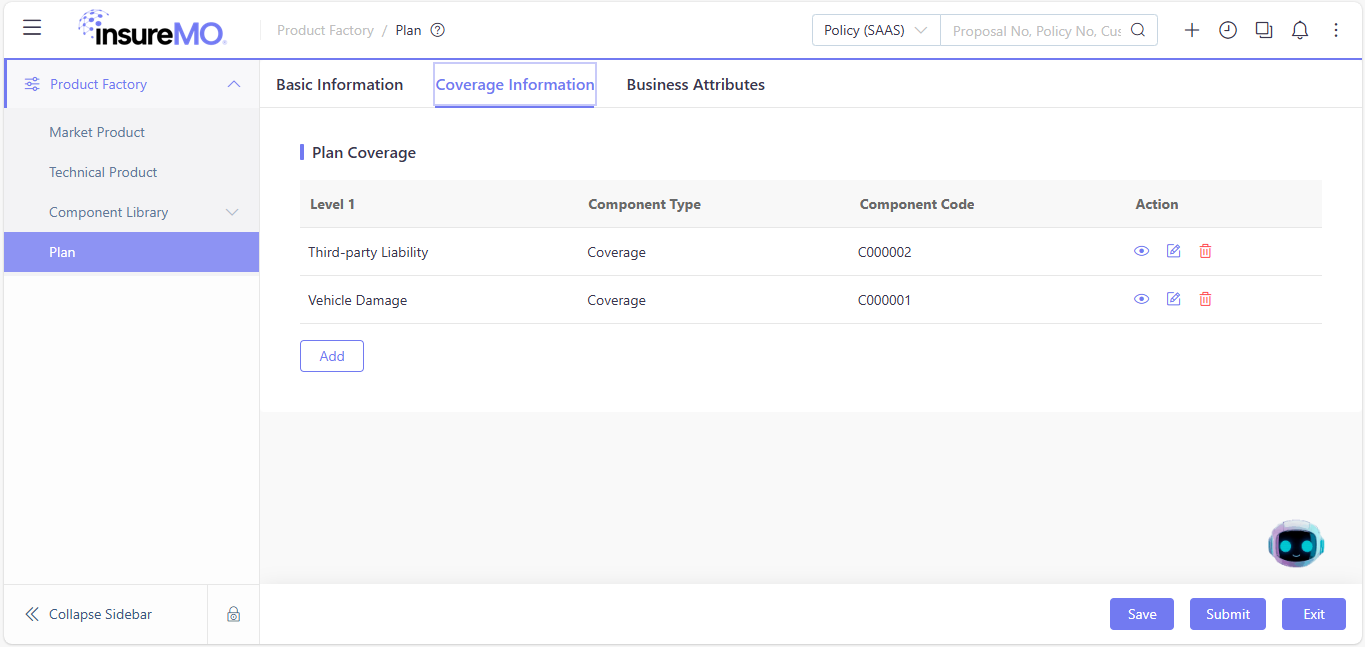Click the search magnifier icon
The width and height of the screenshot is (1365, 647).
(1138, 30)
